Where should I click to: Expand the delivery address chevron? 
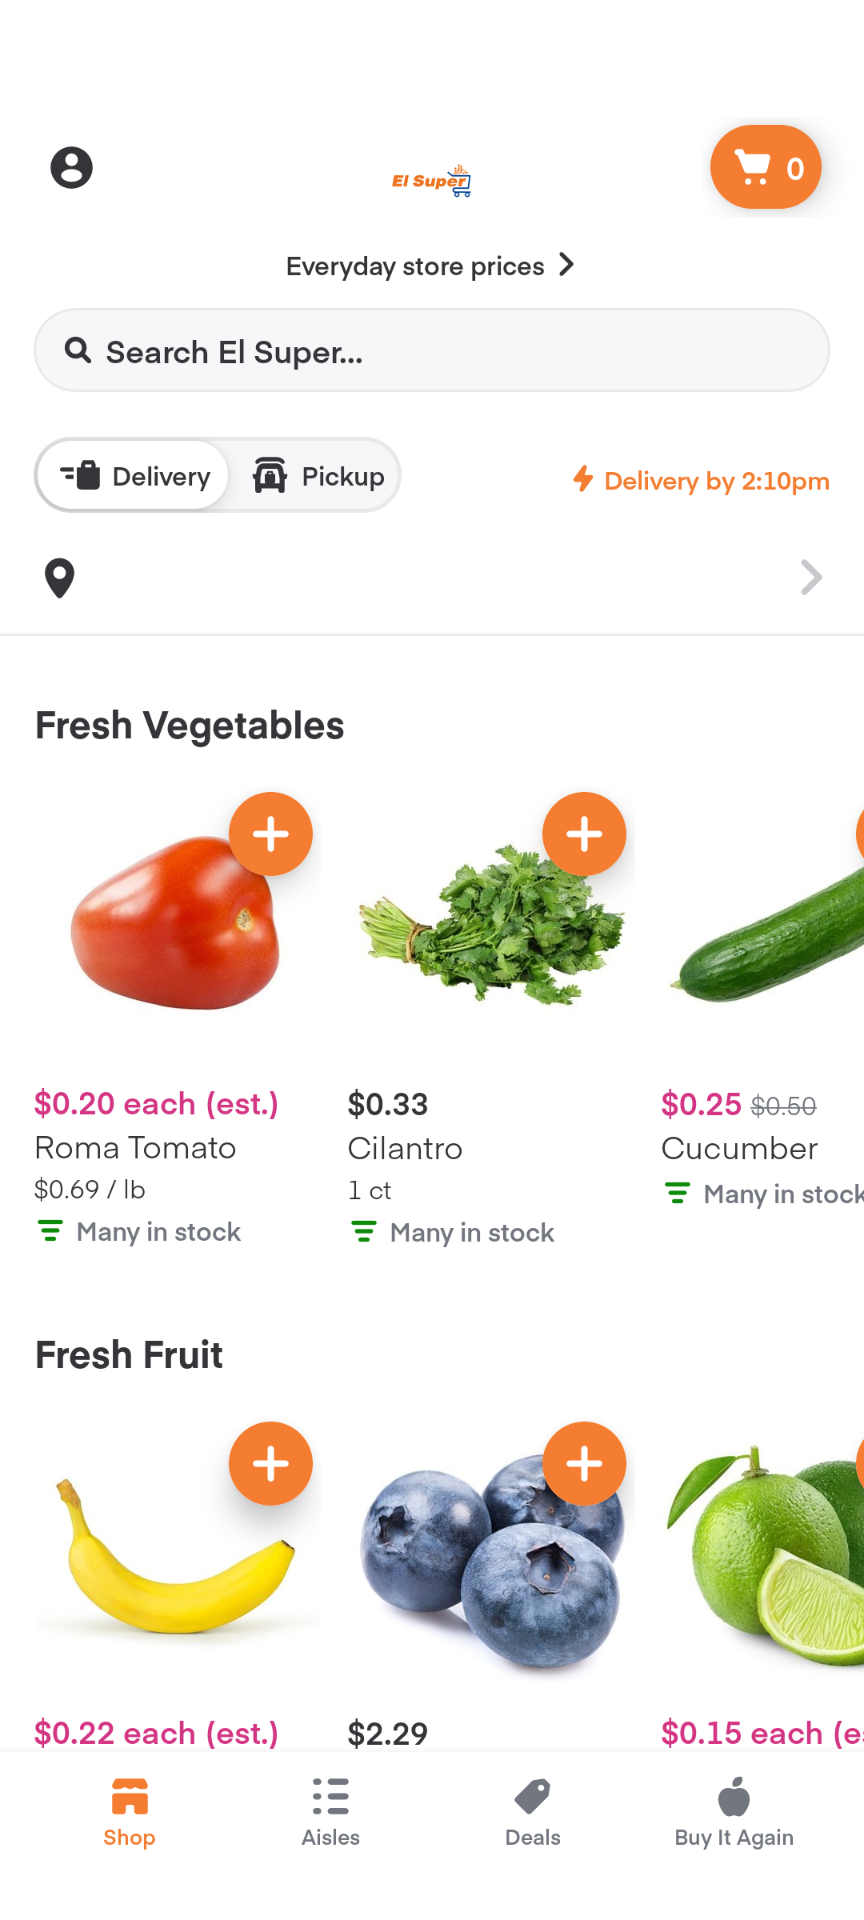point(811,578)
